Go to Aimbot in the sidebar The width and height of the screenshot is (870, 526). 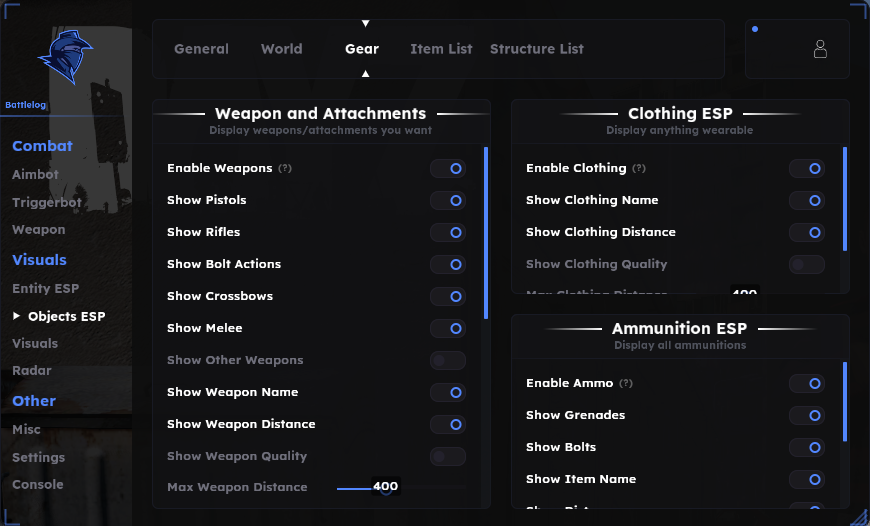pyautogui.click(x=36, y=174)
